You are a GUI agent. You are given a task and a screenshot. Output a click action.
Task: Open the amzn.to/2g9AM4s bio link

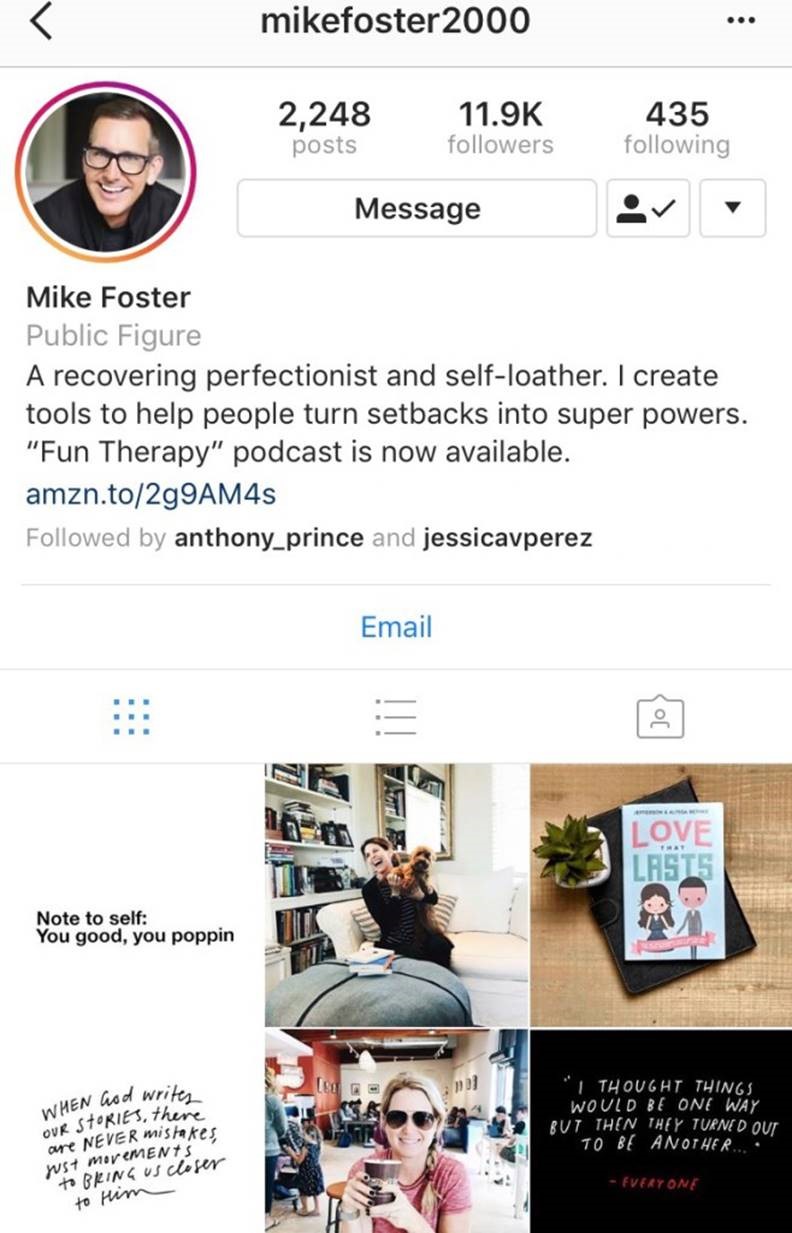point(151,494)
